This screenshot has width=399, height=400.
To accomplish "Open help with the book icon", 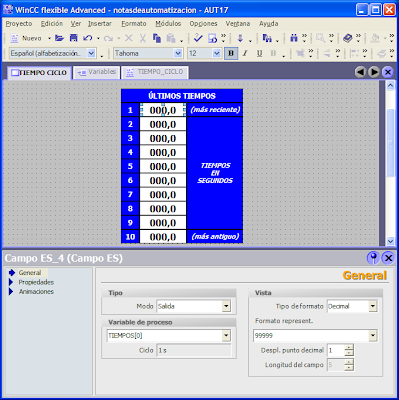I will coord(348,38).
